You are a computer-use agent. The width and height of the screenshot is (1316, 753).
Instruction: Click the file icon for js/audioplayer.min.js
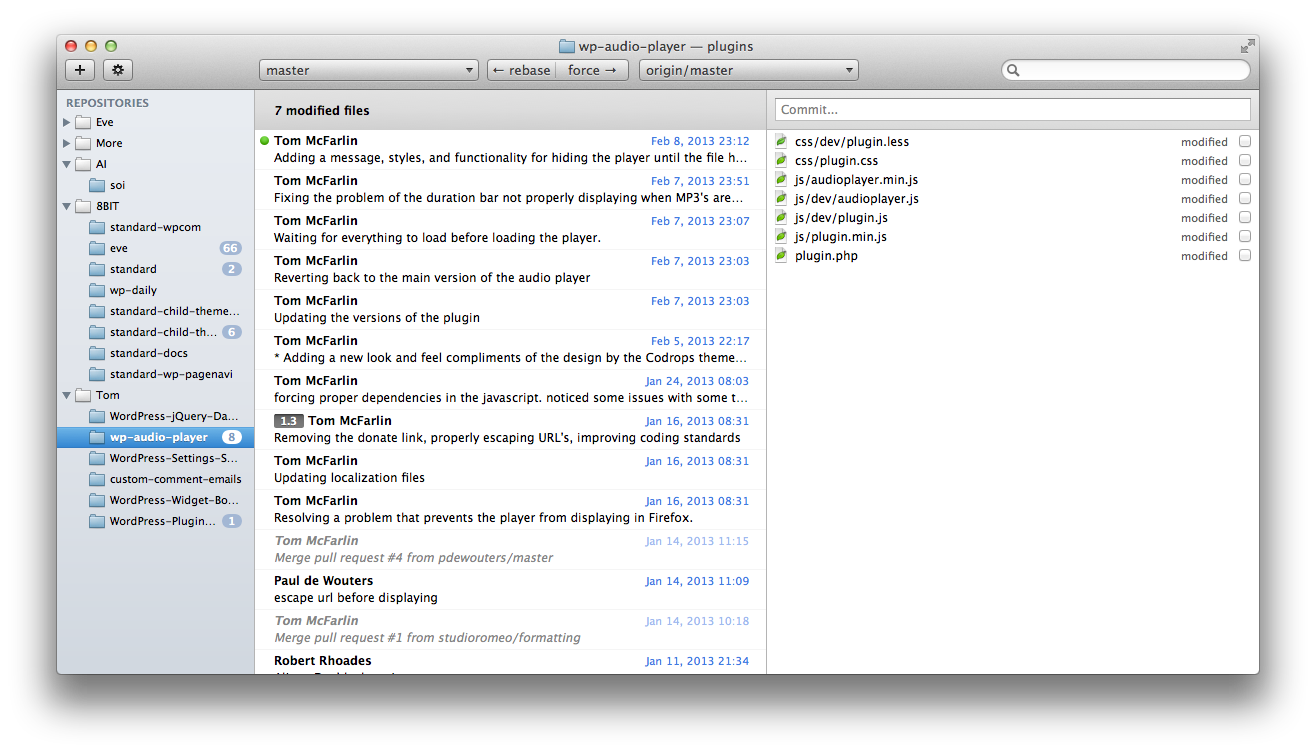[x=782, y=180]
